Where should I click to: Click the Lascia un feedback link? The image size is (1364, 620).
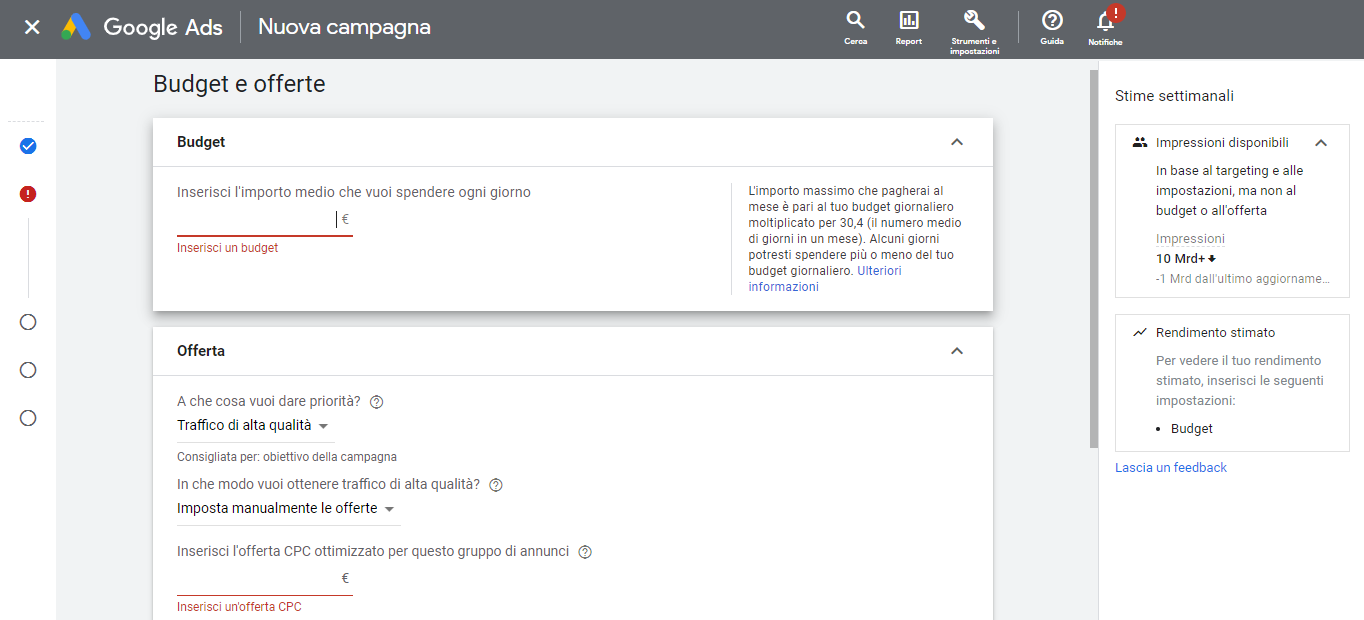[x=1171, y=468]
